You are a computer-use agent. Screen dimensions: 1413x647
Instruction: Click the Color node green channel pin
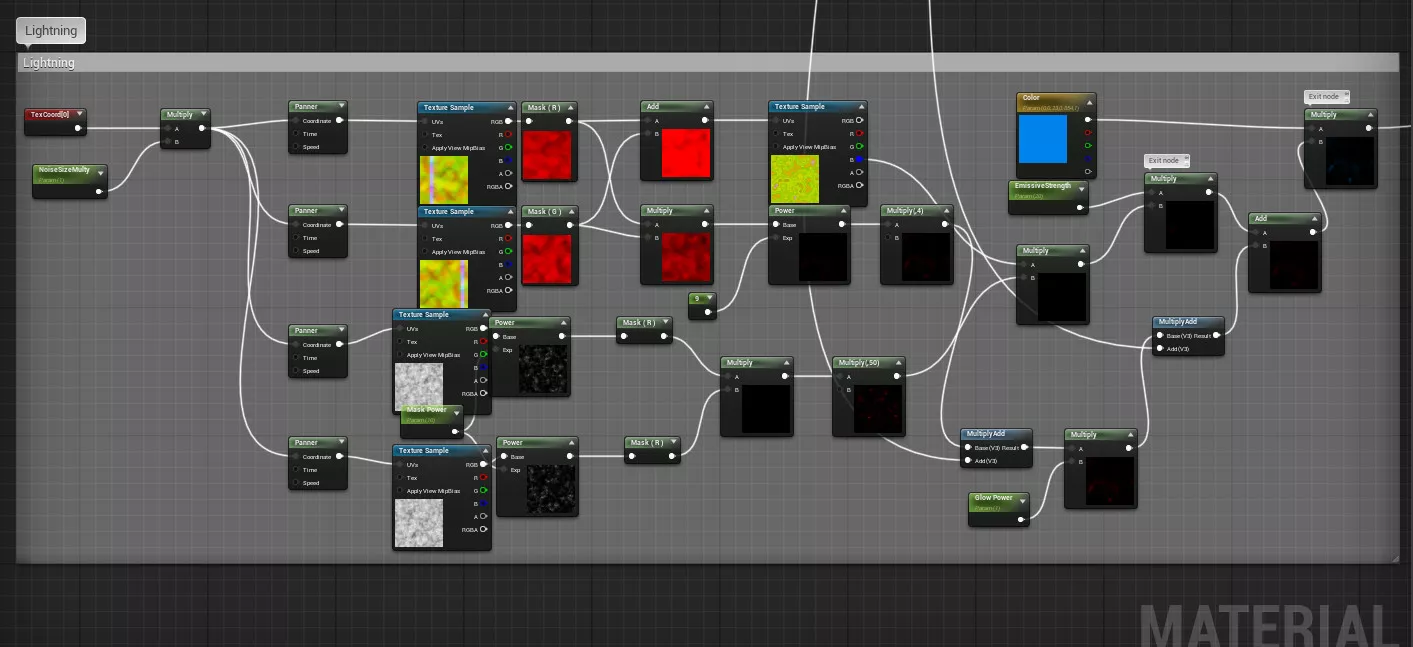pos(1087,146)
